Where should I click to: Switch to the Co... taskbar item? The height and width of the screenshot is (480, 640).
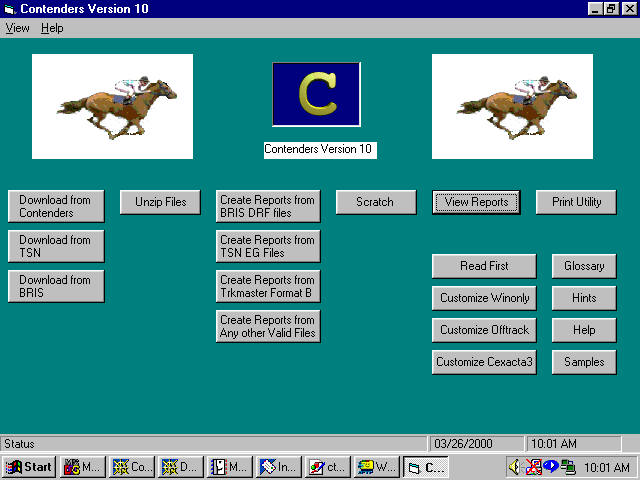click(132, 467)
